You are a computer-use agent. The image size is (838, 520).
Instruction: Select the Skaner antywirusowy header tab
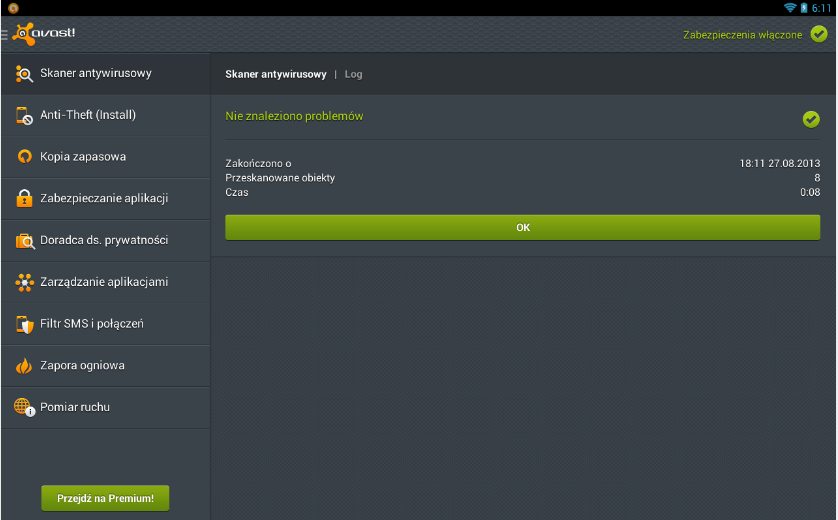[276, 75]
